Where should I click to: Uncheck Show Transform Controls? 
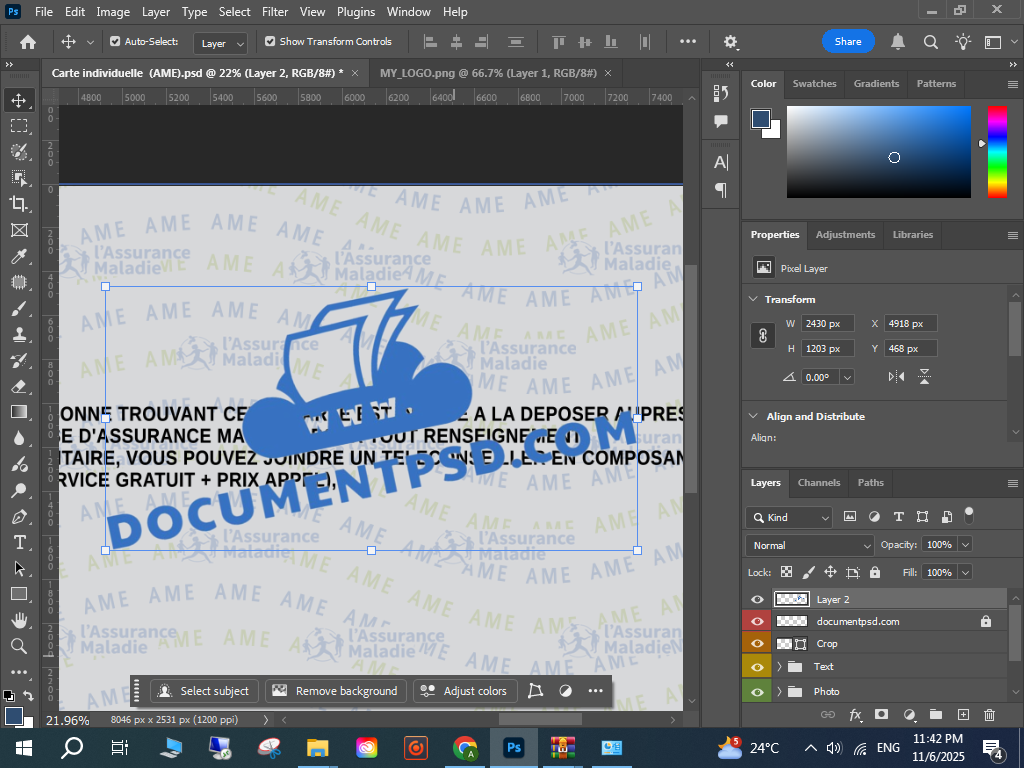click(x=270, y=42)
